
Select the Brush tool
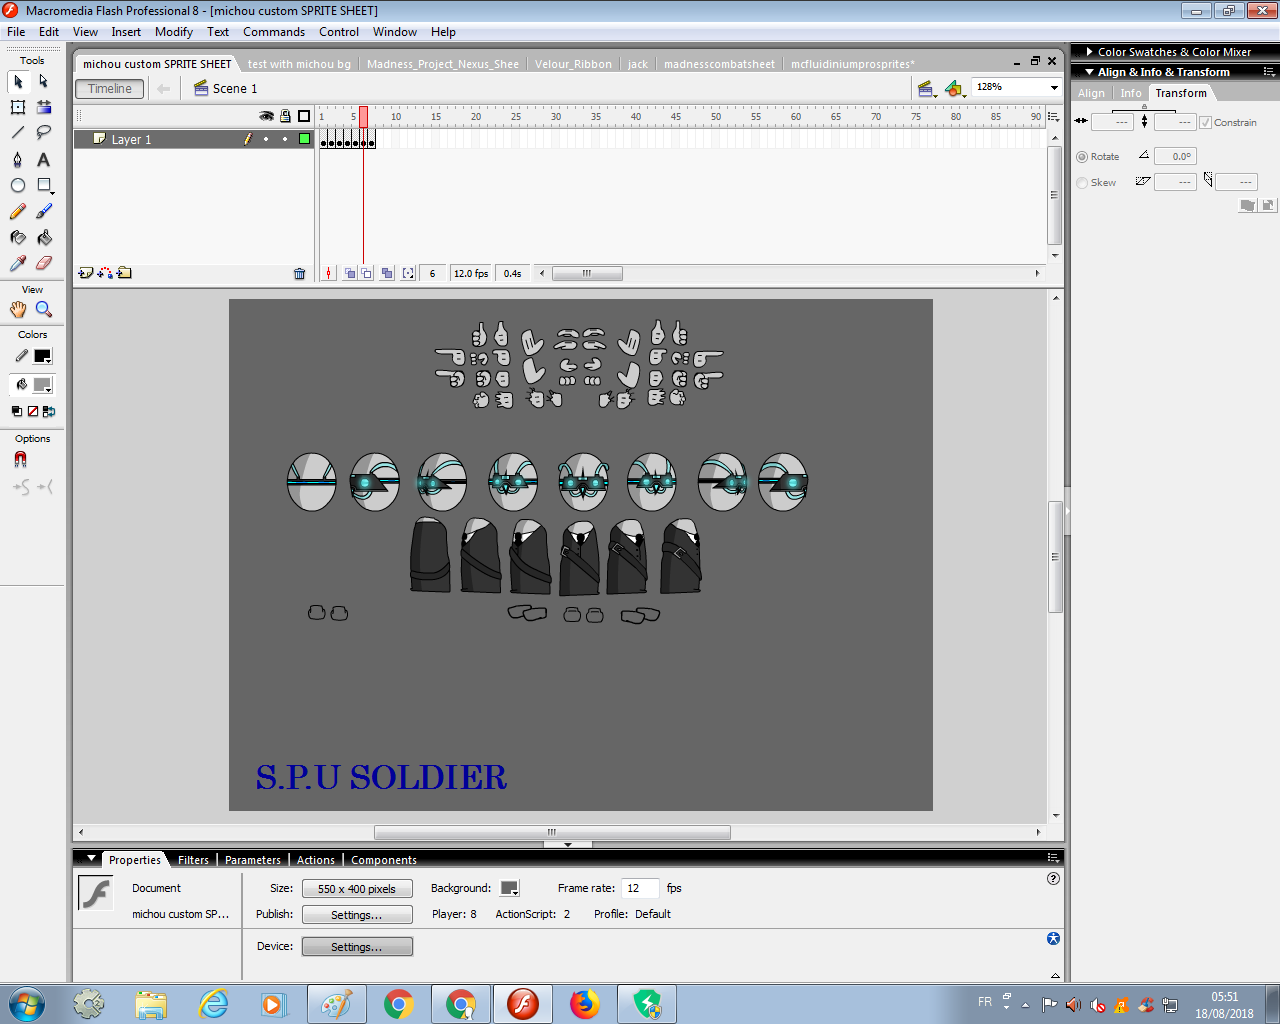(x=44, y=211)
